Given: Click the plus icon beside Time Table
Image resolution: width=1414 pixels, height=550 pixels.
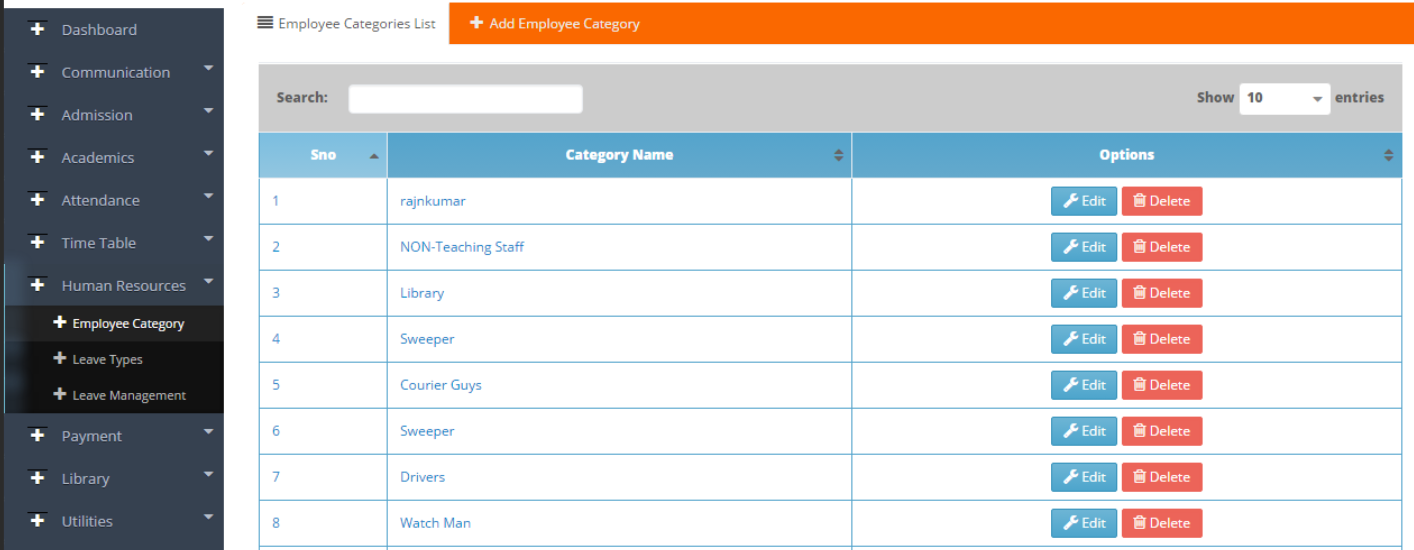Looking at the screenshot, I should (38, 242).
